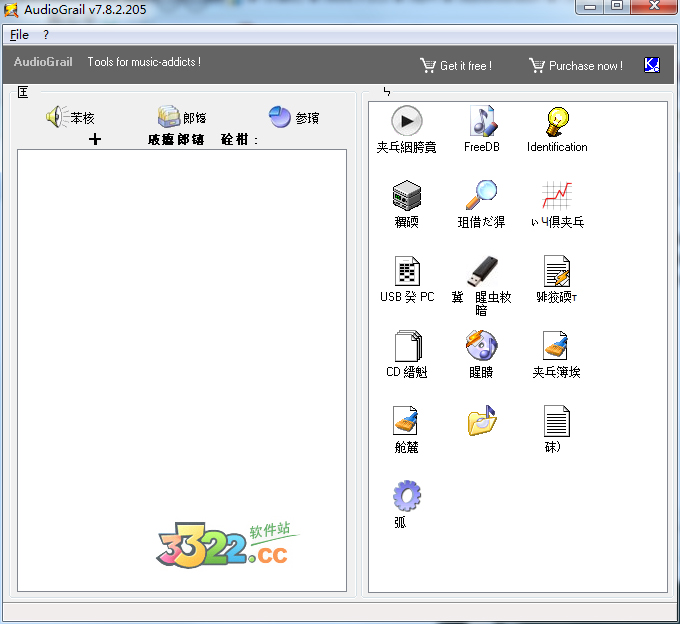Click the blue K icon in the banner
The image size is (680, 624).
[651, 65]
